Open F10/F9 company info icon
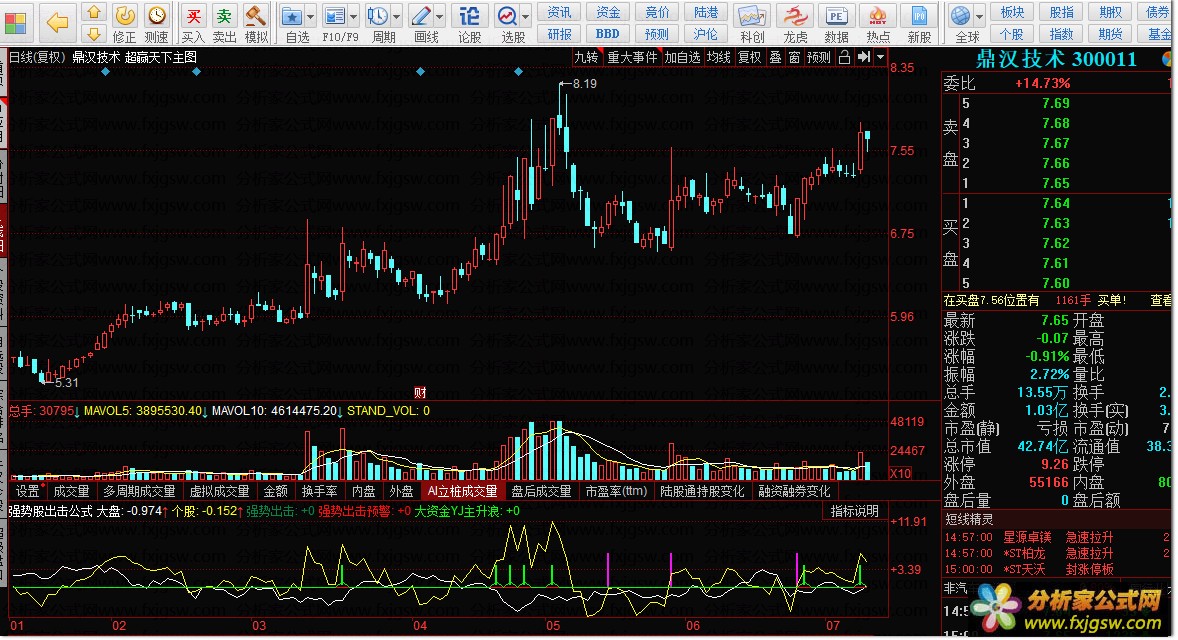Viewport: 1178px width, 640px height. click(x=335, y=16)
